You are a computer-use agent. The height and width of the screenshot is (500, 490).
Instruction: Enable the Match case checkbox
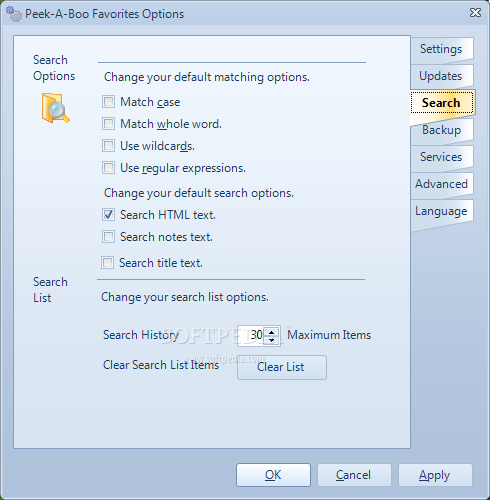tap(108, 102)
